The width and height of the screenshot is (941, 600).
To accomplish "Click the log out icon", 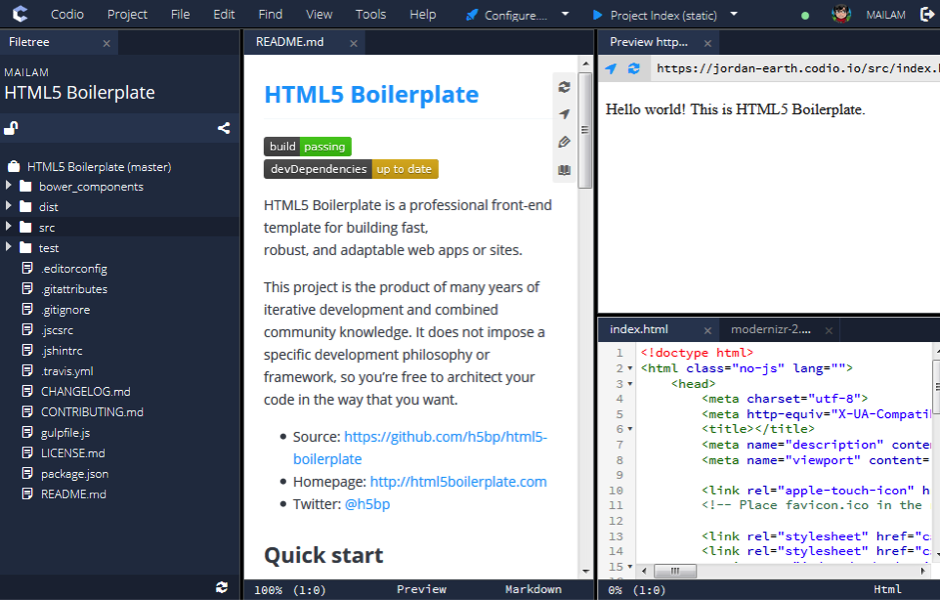I will click(x=927, y=14).
